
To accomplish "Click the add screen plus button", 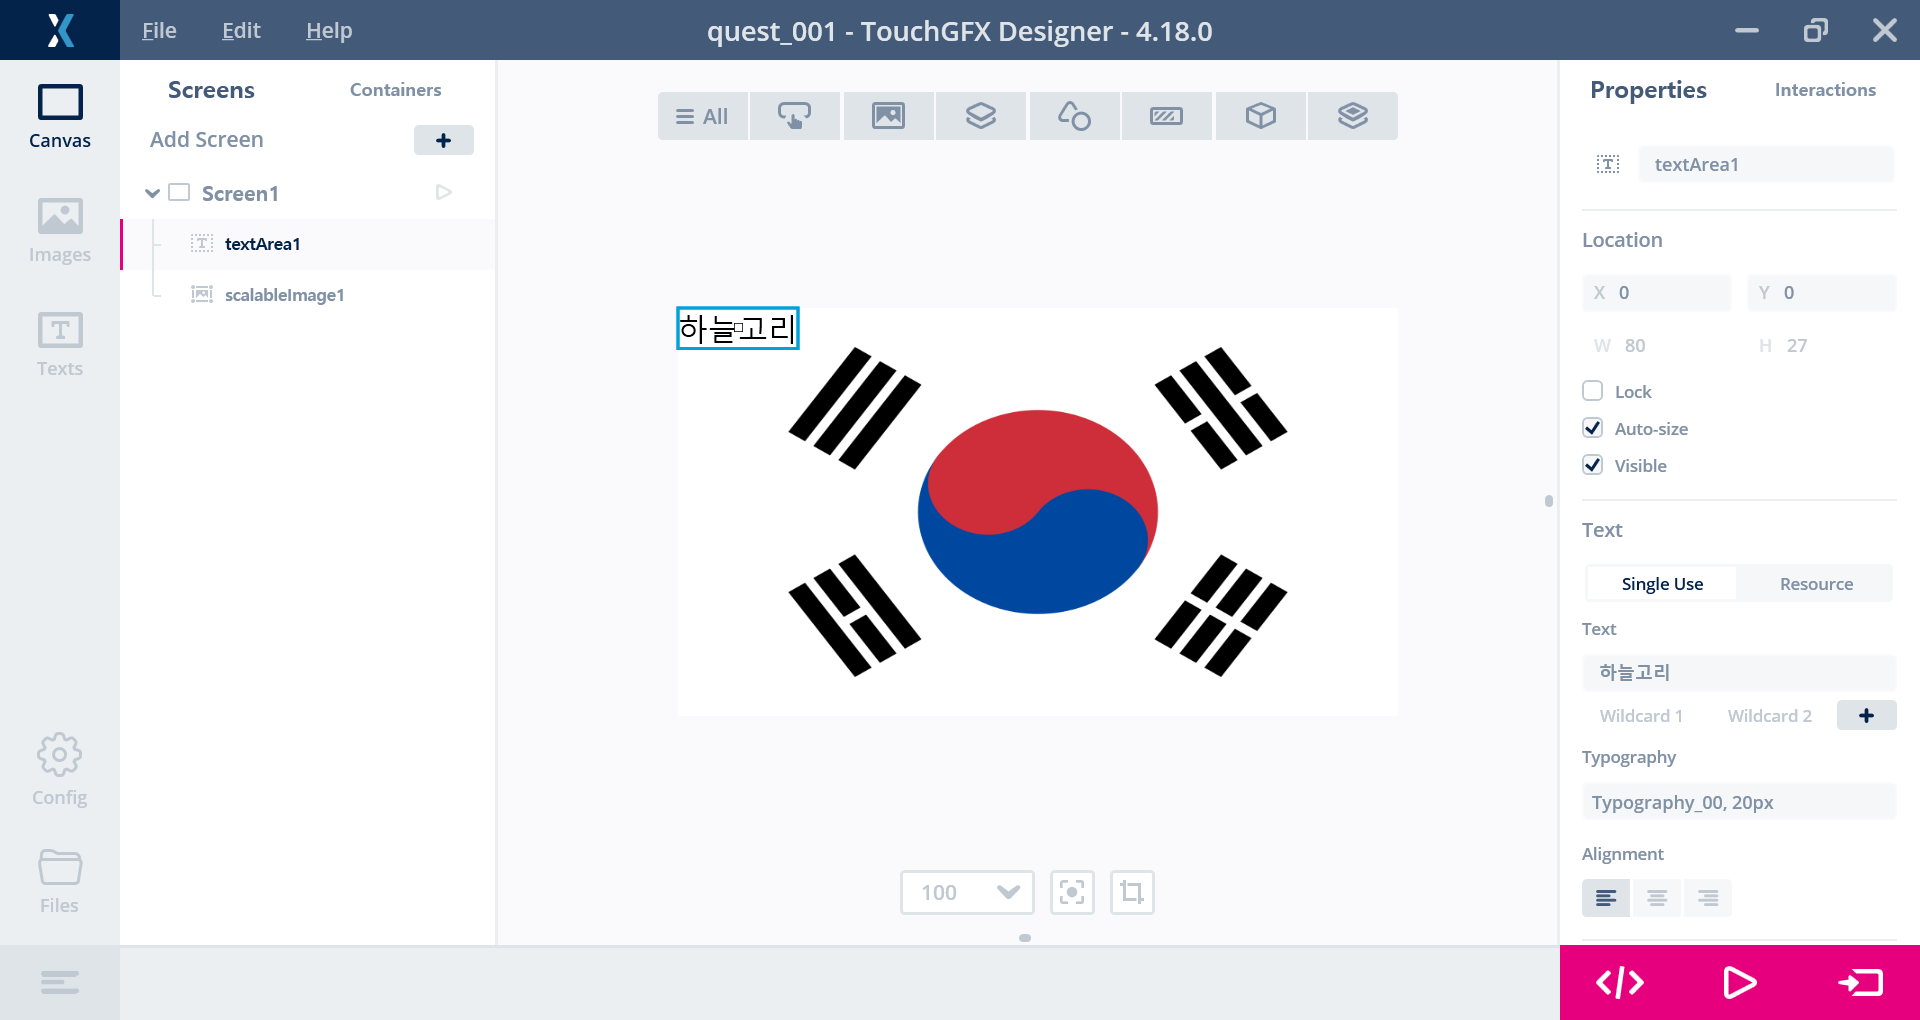I will (444, 140).
